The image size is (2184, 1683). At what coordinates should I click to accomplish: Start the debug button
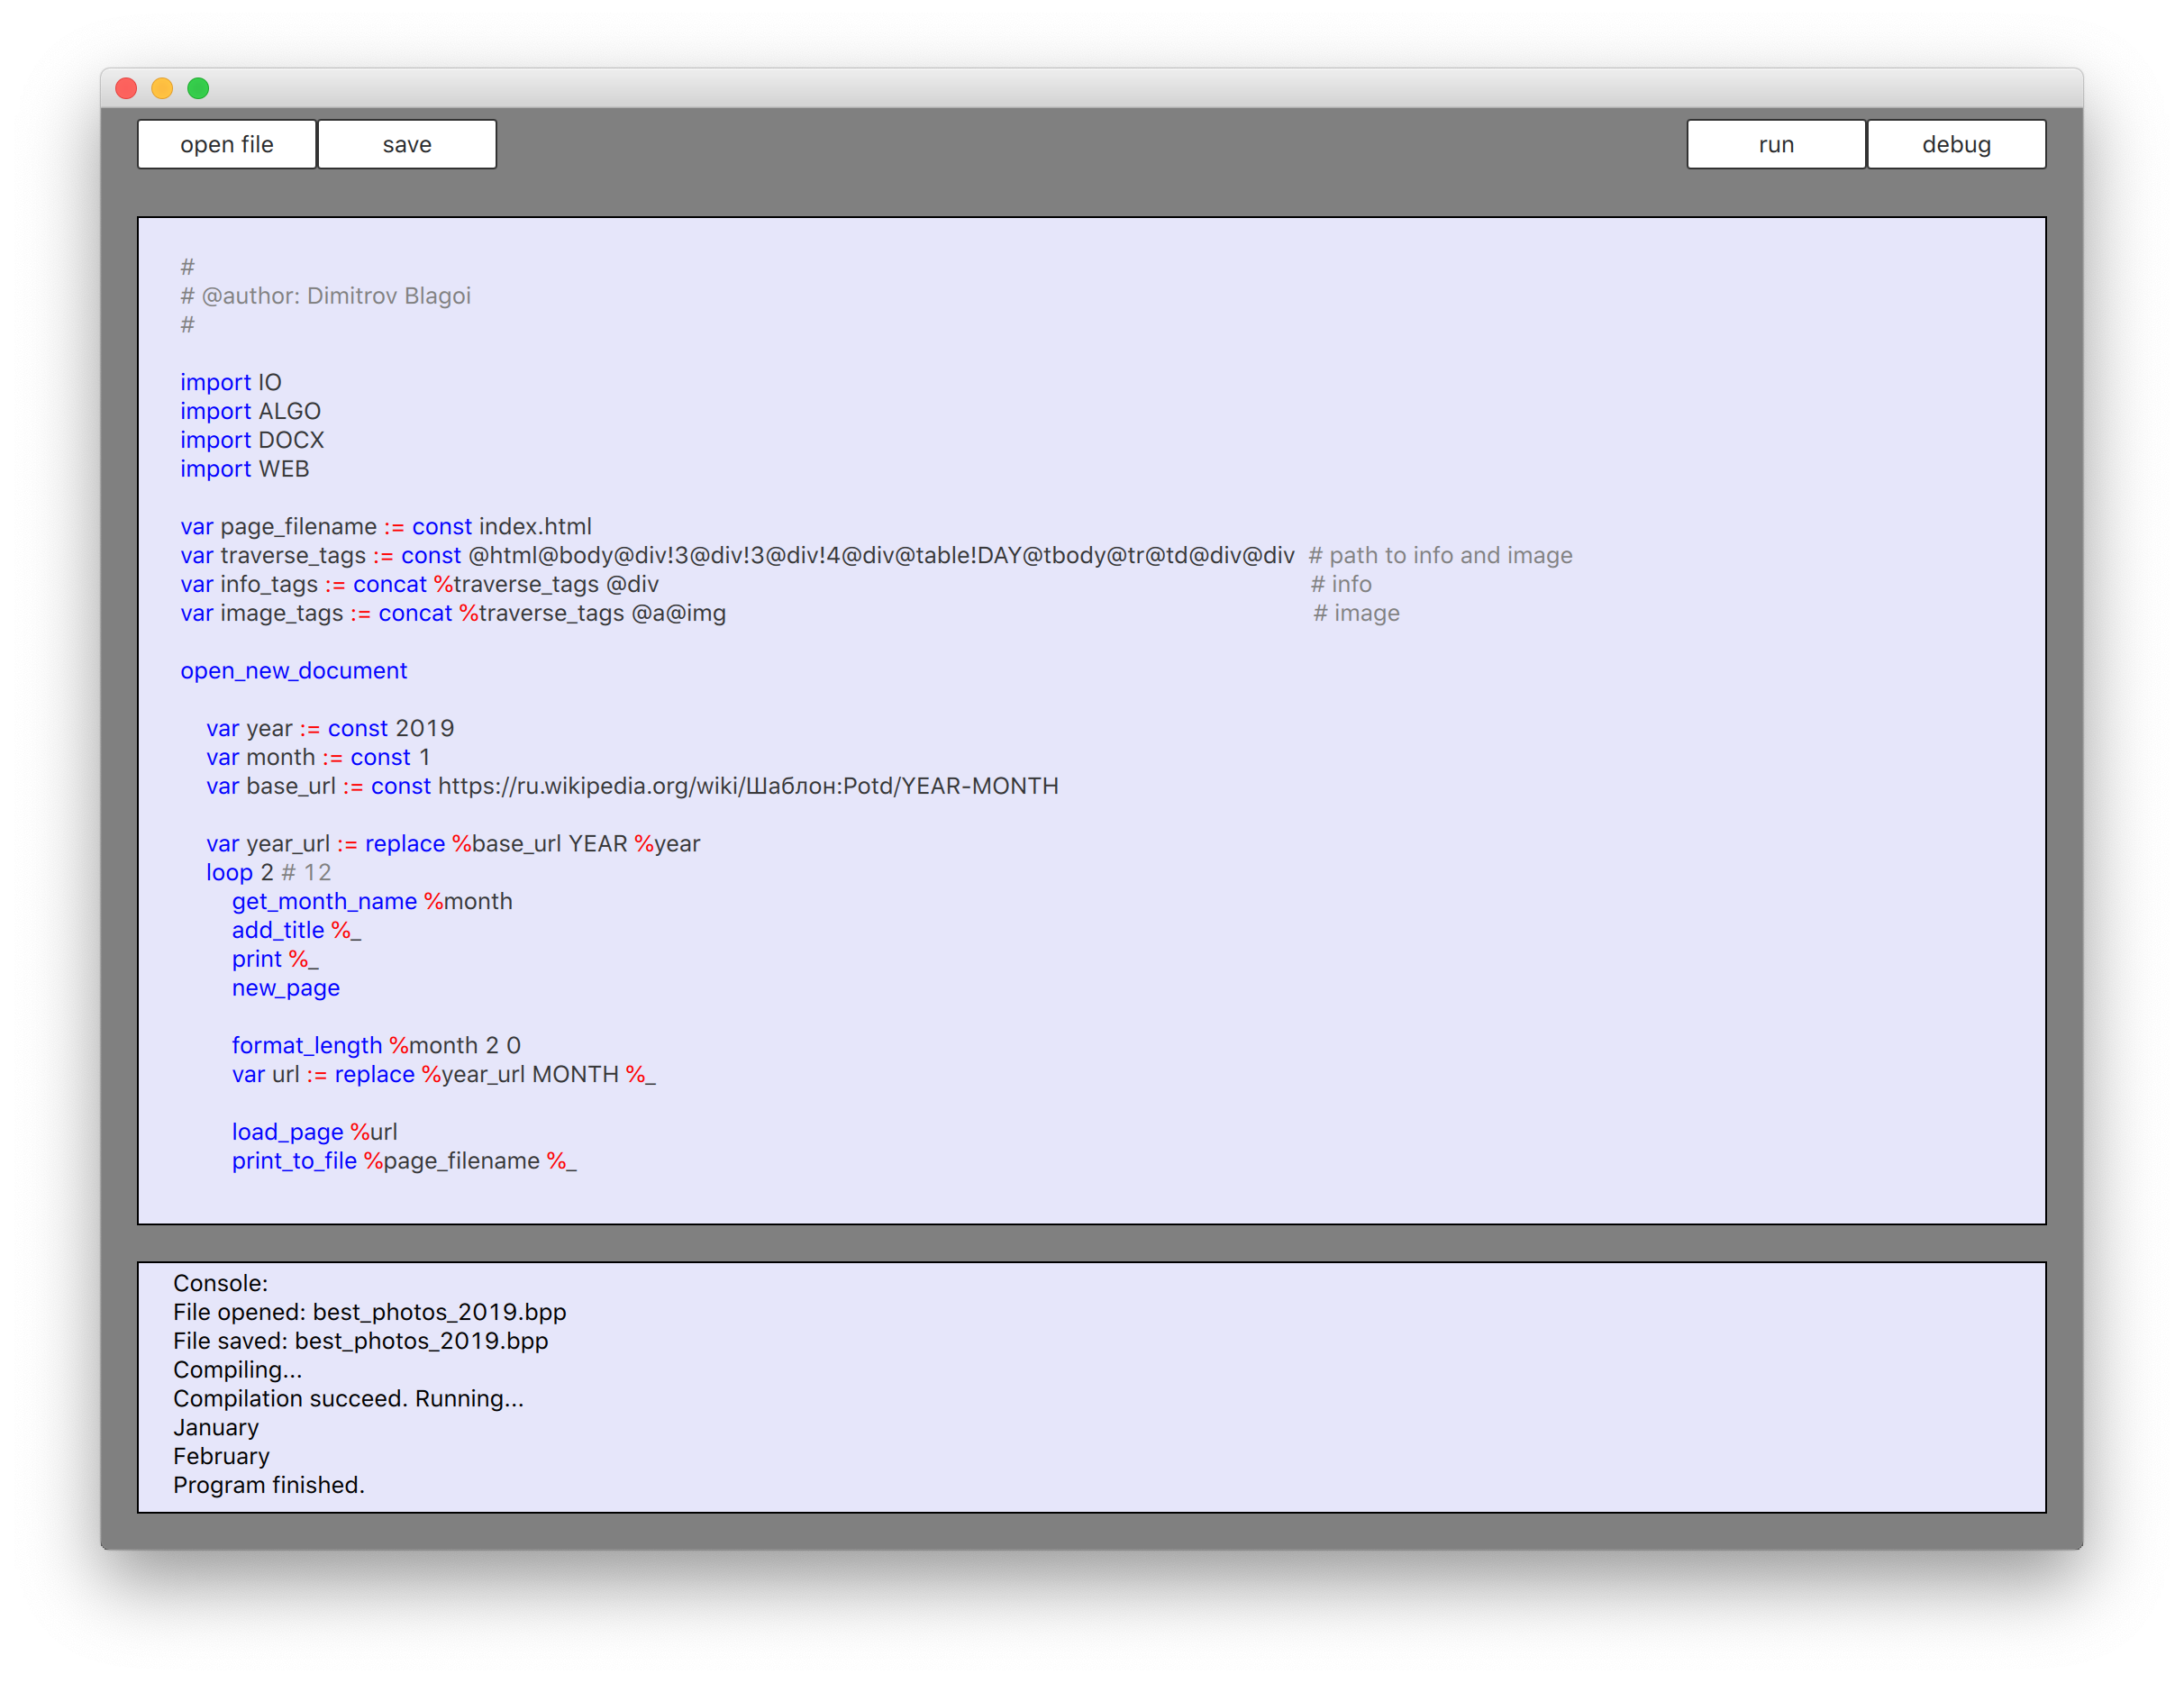(1956, 144)
